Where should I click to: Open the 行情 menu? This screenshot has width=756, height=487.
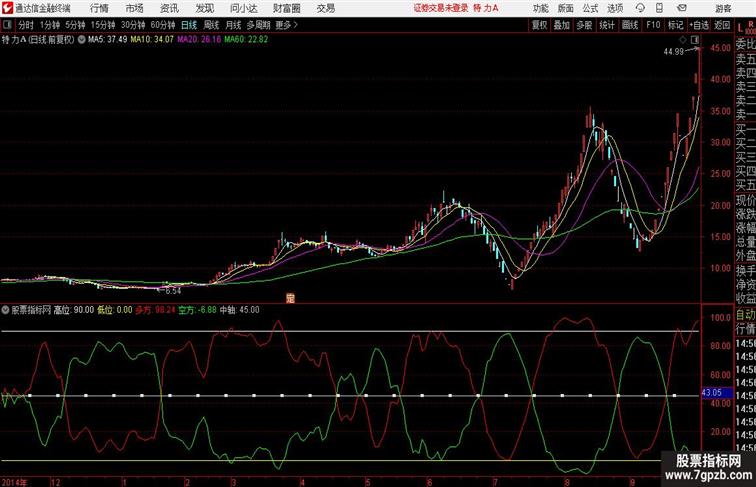coord(99,8)
